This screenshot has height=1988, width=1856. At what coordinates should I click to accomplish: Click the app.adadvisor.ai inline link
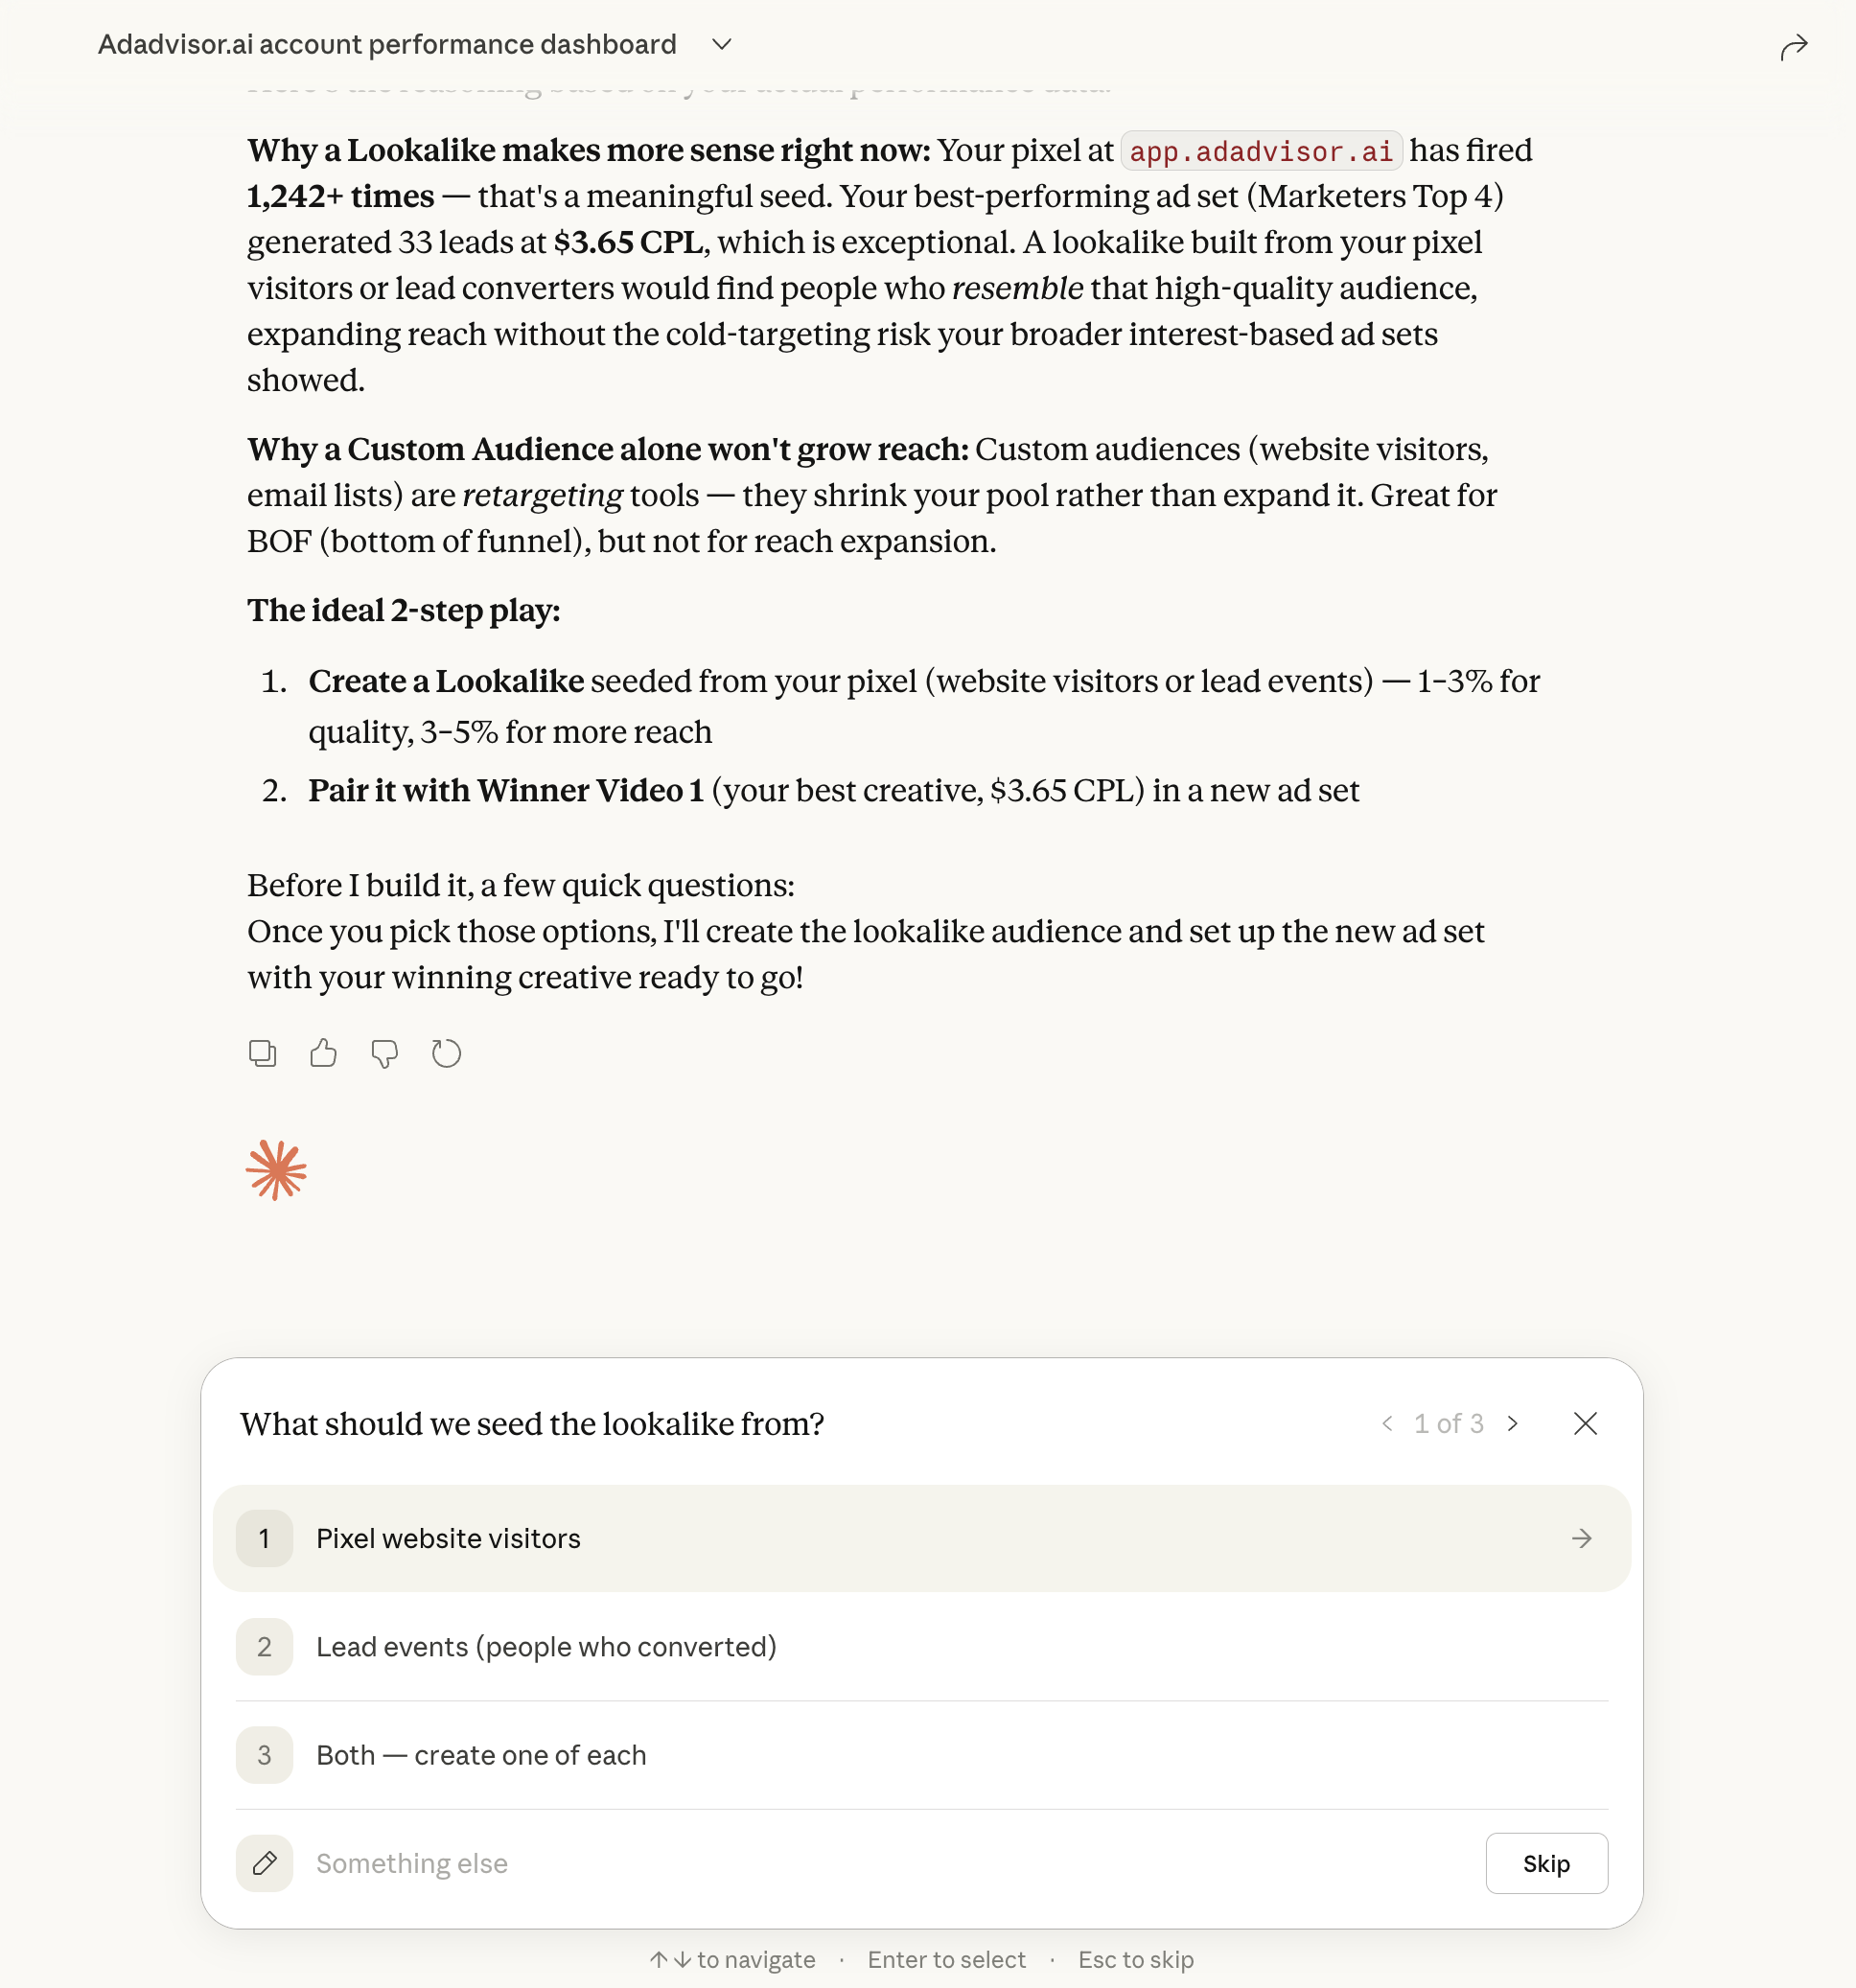tap(1262, 151)
